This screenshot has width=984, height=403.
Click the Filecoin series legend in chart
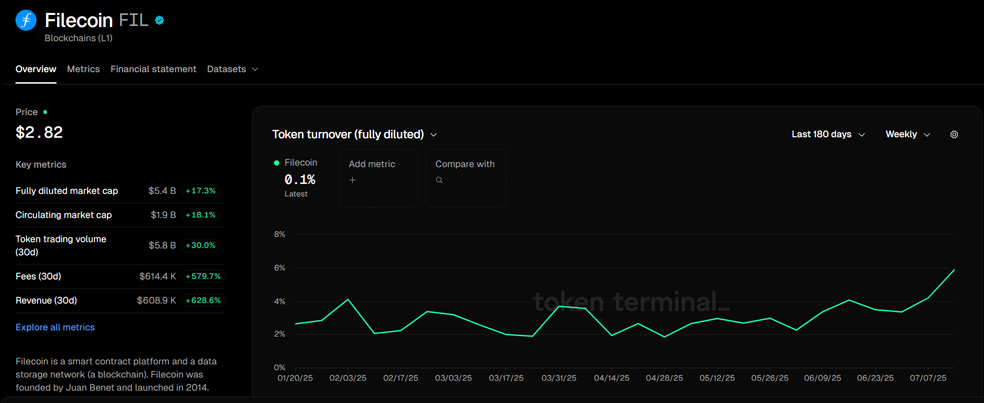point(296,163)
